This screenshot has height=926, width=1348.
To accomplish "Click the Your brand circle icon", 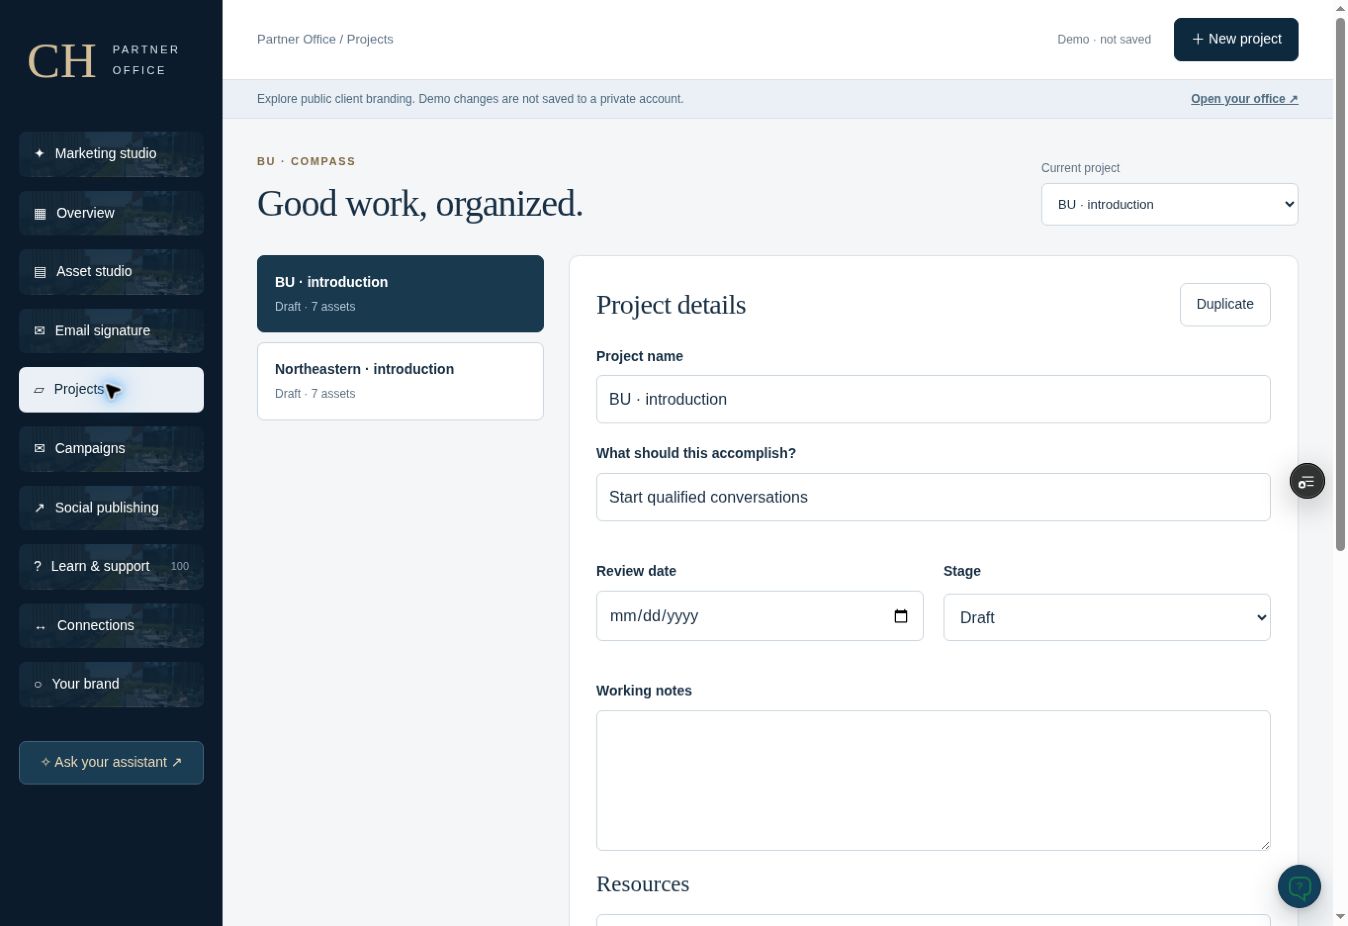I will click(38, 684).
